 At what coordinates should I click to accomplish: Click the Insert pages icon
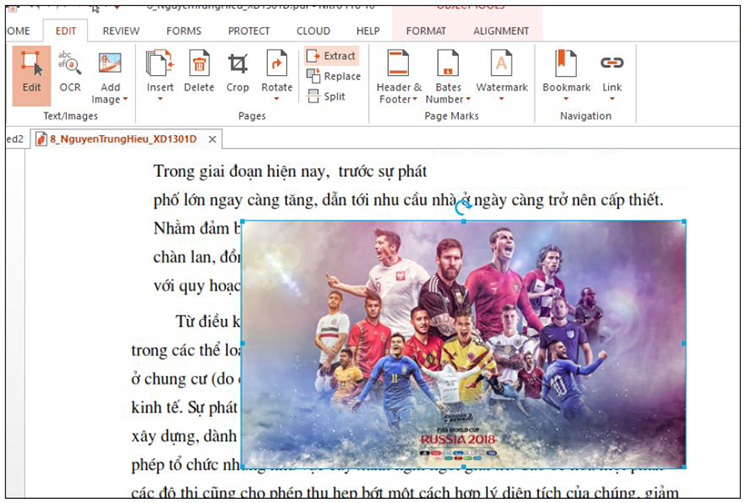coord(160,63)
